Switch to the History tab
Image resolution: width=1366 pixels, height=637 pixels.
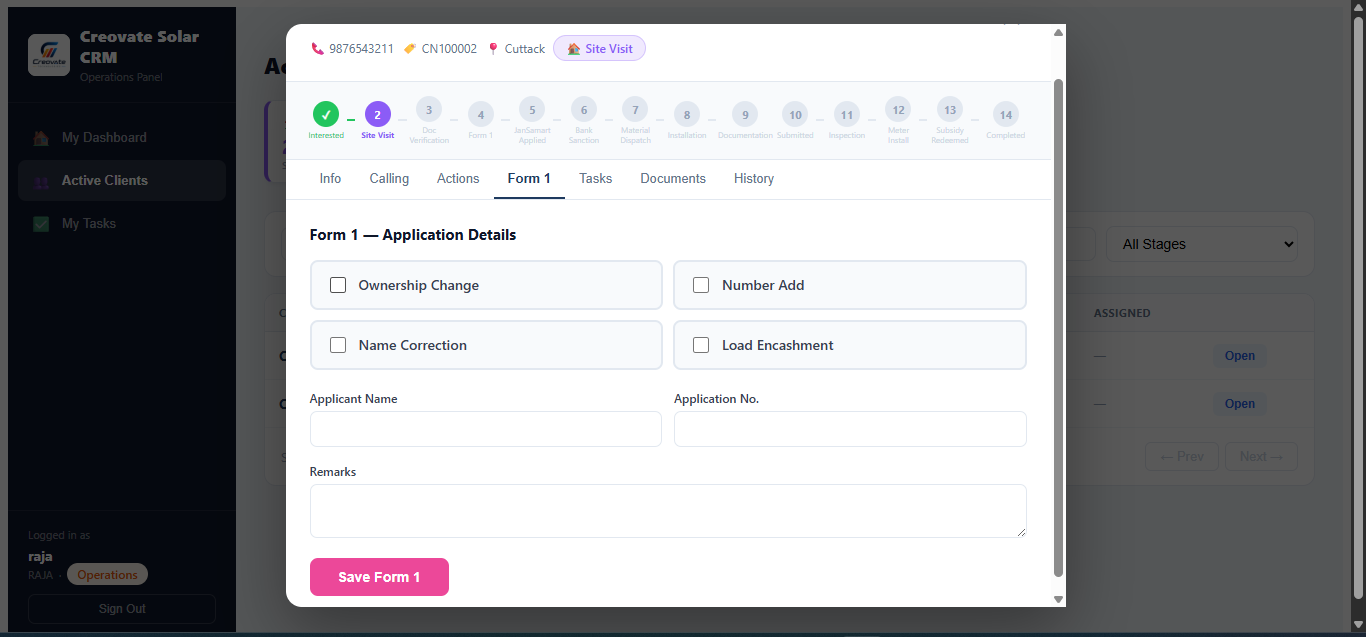point(754,179)
